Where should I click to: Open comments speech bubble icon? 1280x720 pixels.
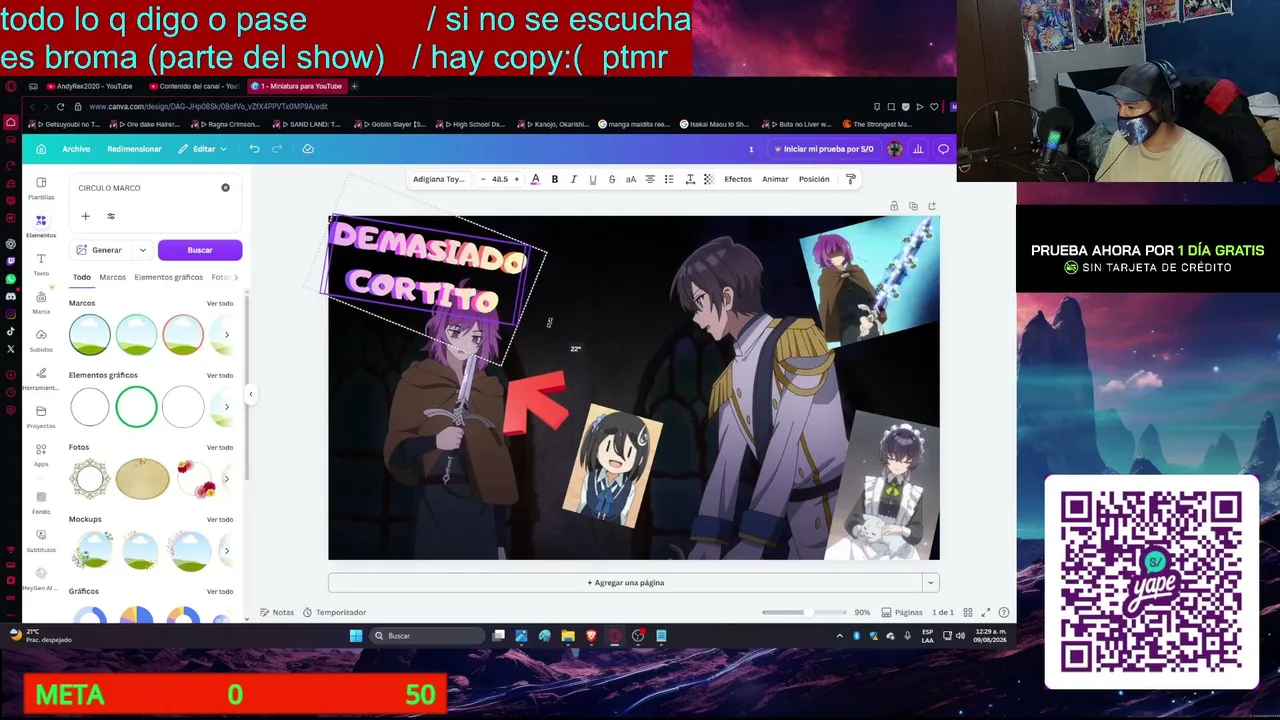click(943, 149)
